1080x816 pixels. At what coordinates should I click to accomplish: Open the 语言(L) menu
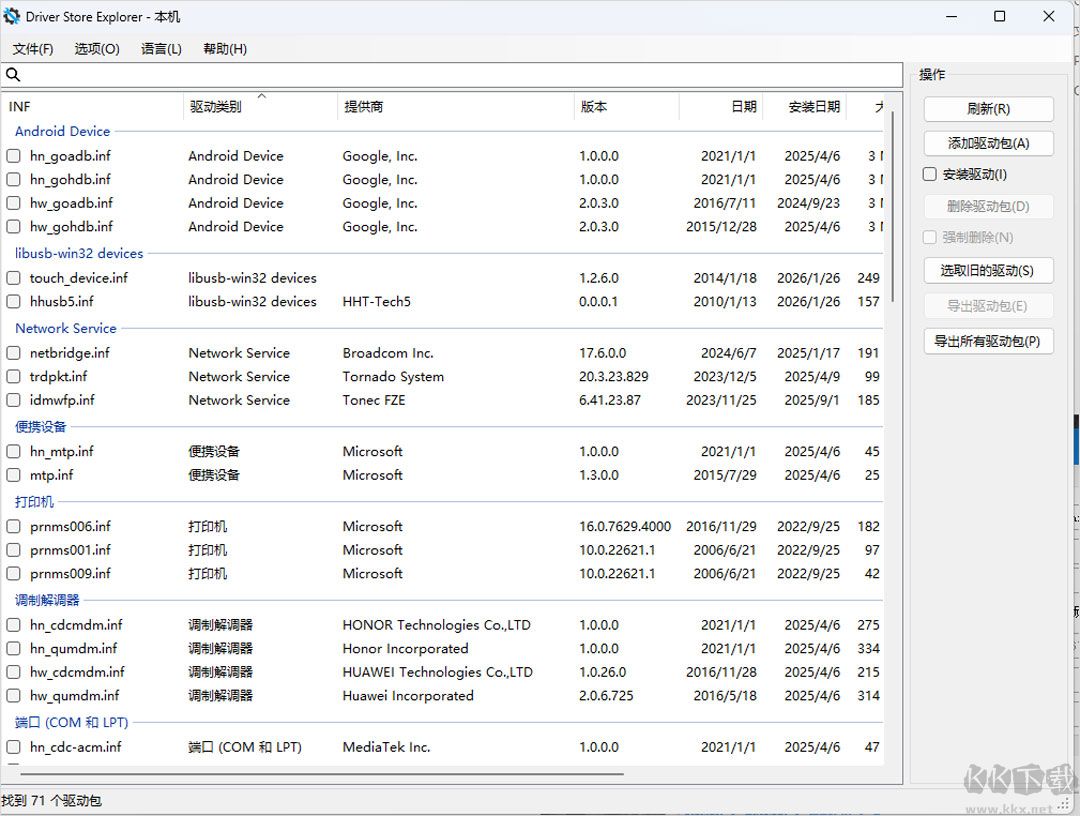click(161, 48)
